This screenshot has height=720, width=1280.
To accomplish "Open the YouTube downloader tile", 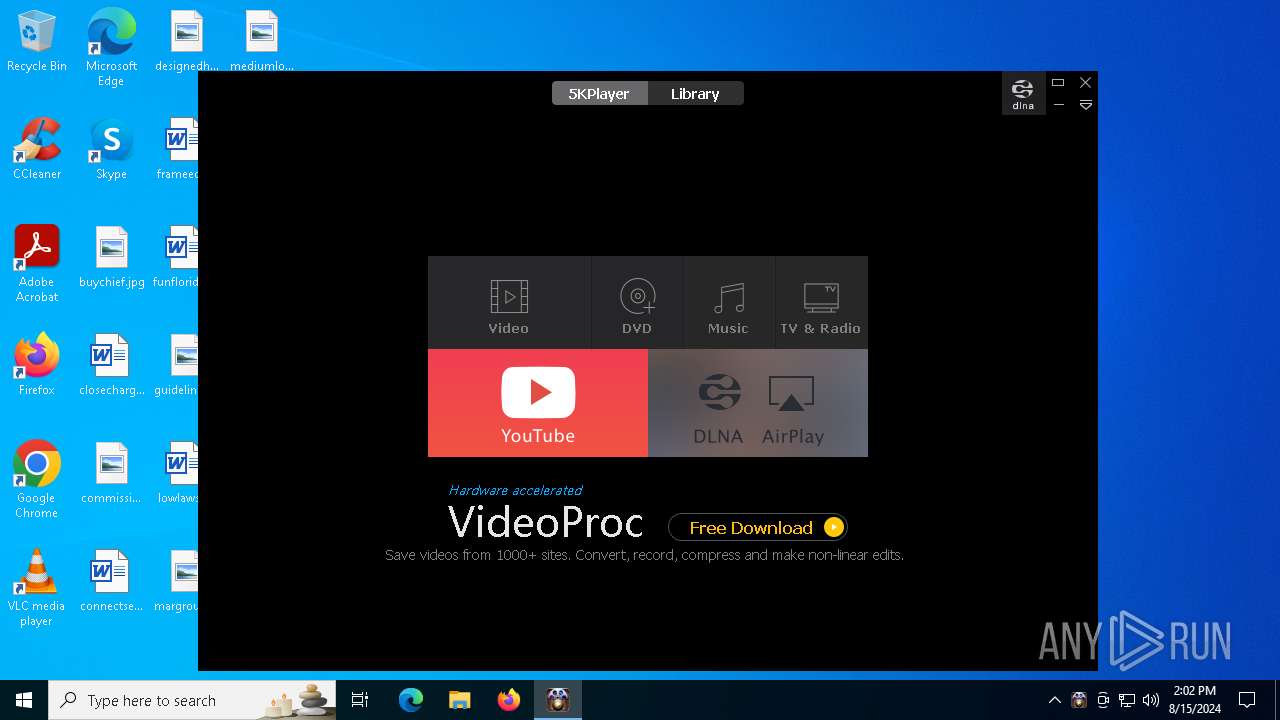I will 538,403.
